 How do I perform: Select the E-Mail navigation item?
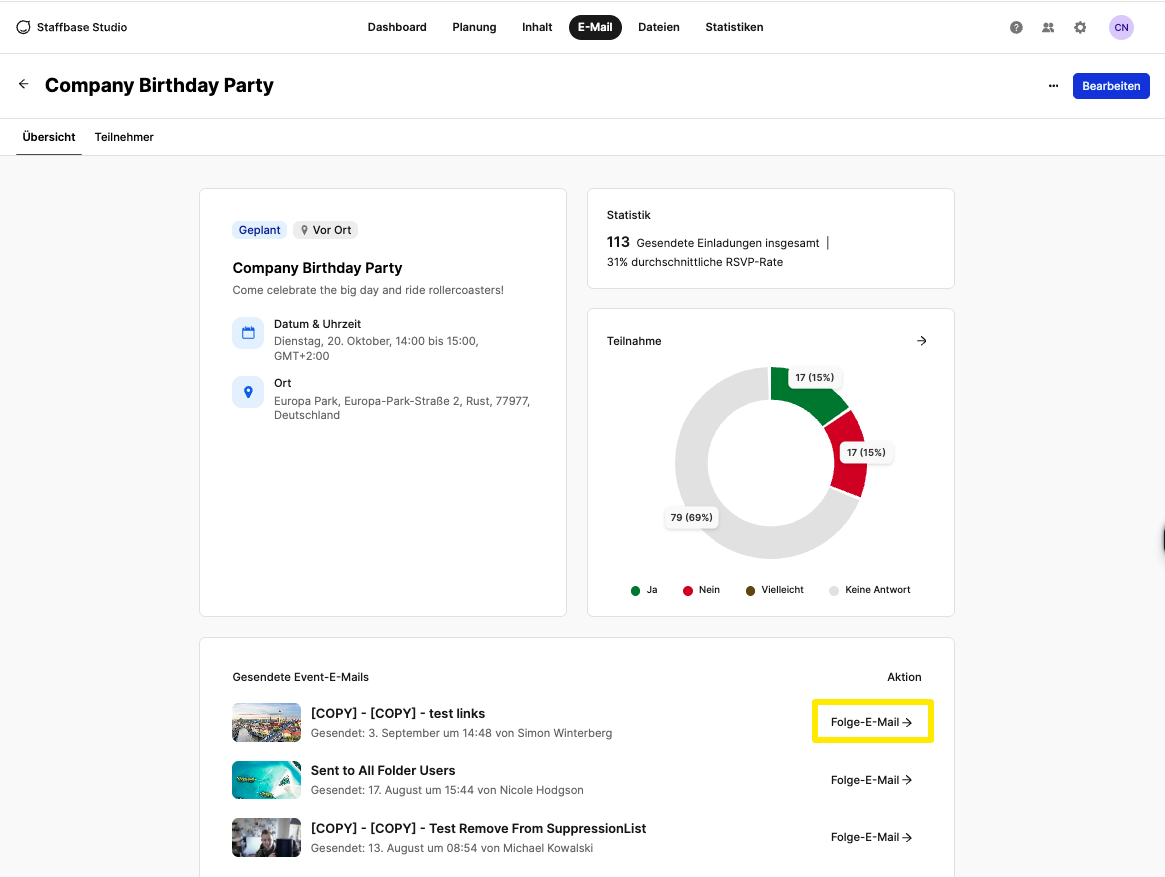(x=595, y=27)
